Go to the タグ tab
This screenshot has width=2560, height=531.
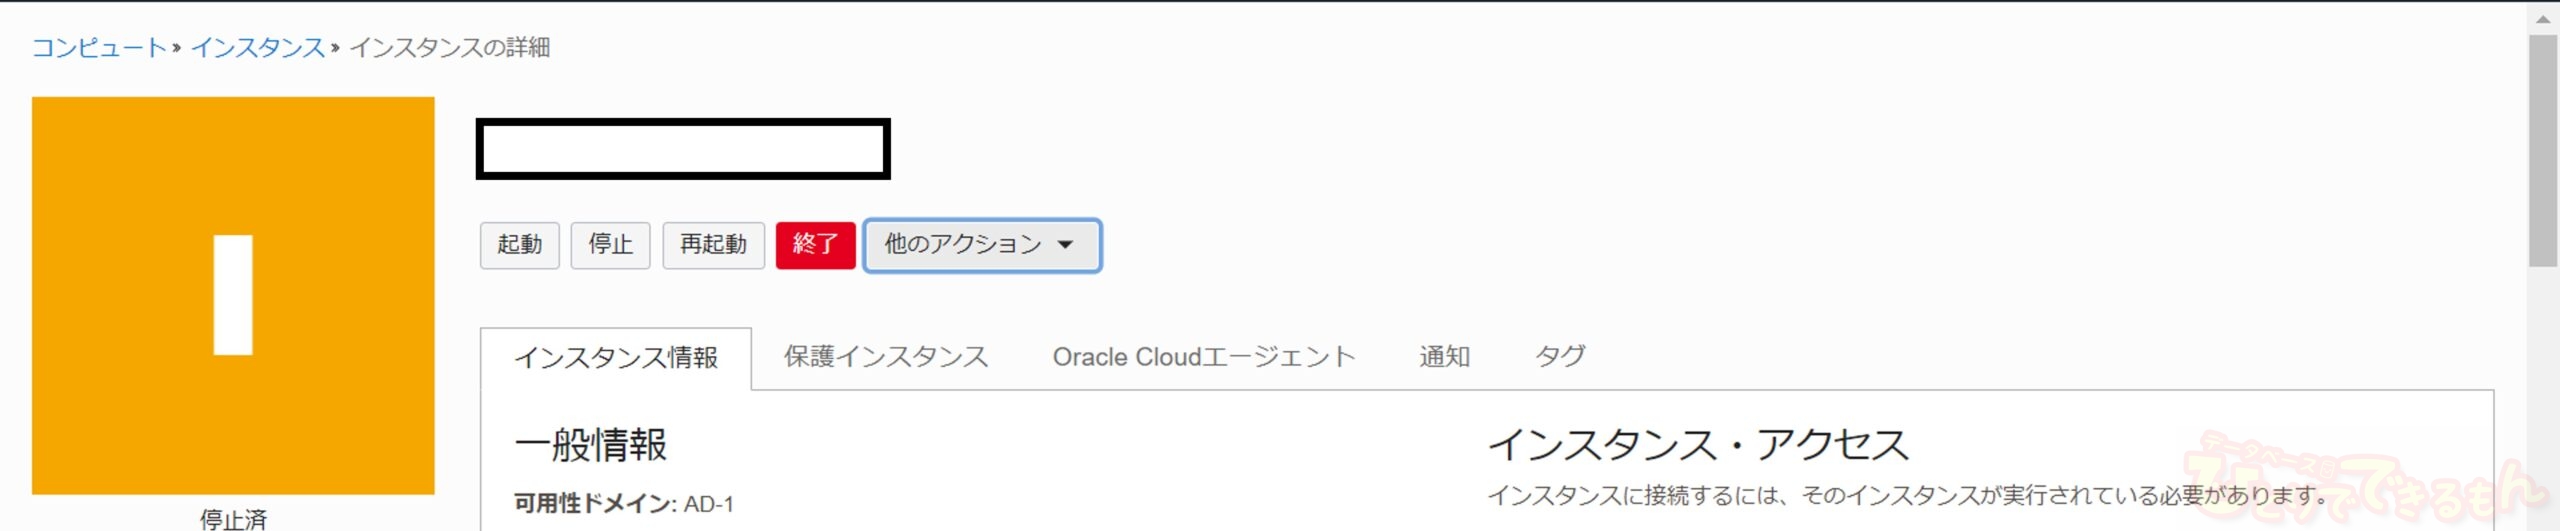(1560, 357)
